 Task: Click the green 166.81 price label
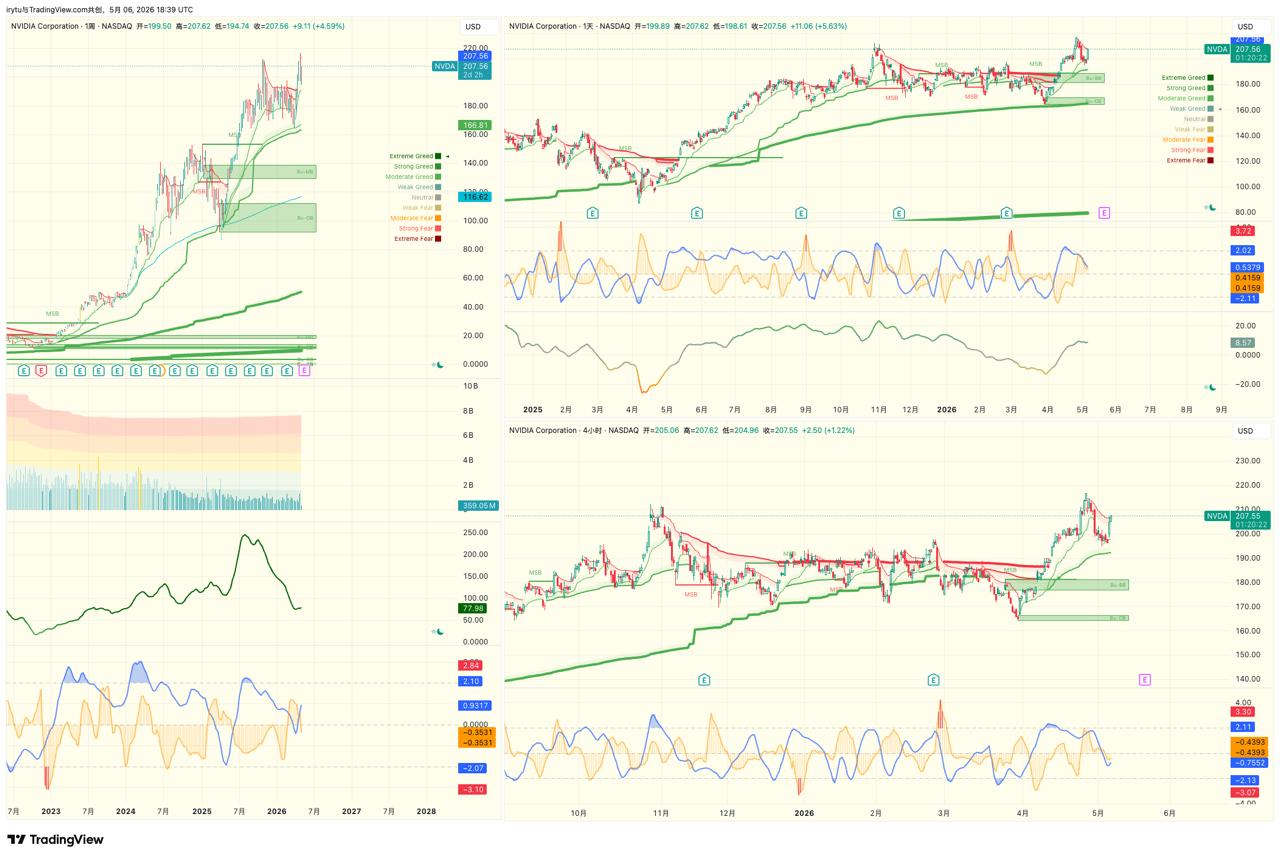[x=474, y=125]
